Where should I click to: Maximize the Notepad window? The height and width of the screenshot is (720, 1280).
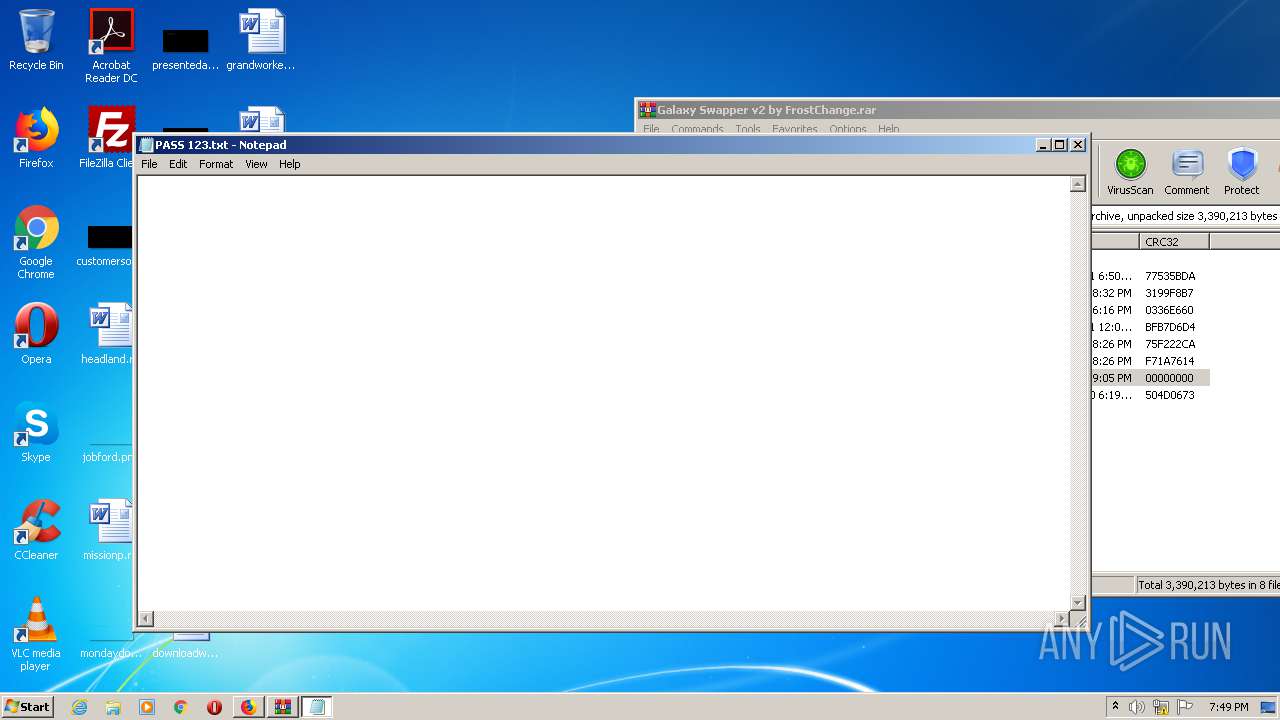(1060, 145)
